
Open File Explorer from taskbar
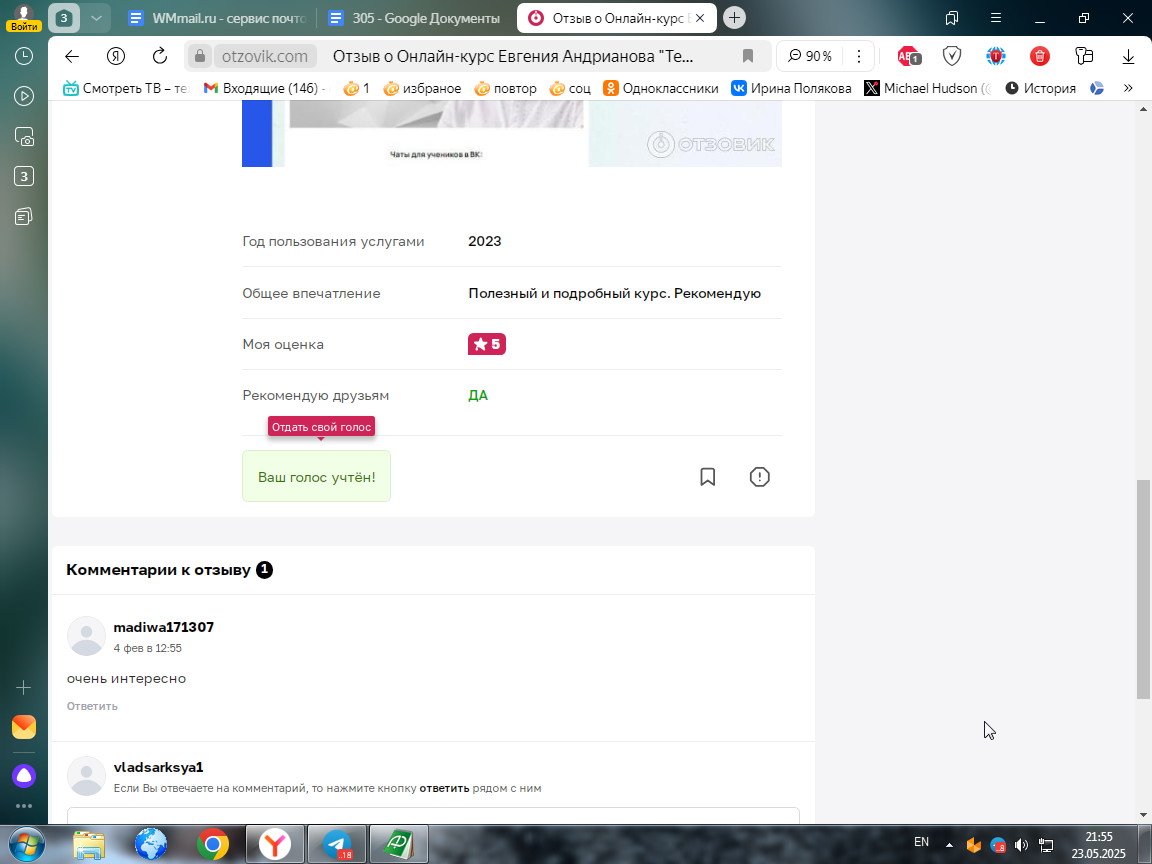pos(89,844)
